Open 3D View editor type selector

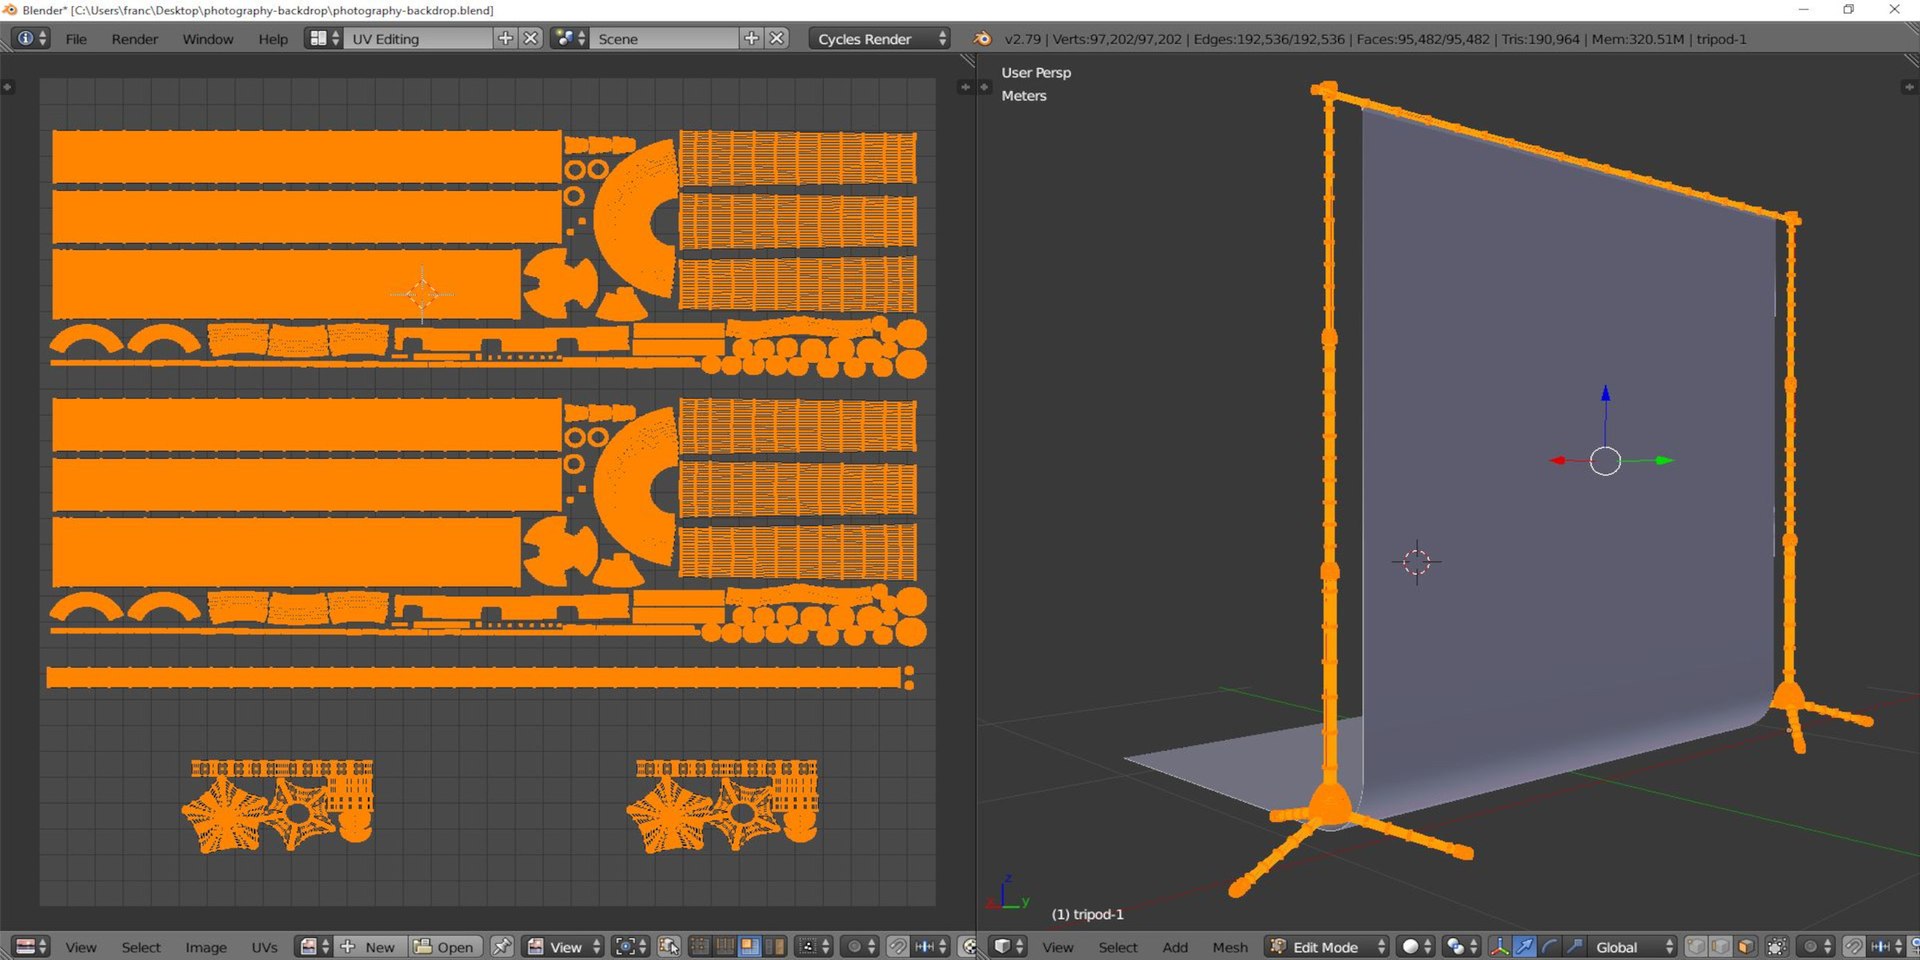point(1008,946)
